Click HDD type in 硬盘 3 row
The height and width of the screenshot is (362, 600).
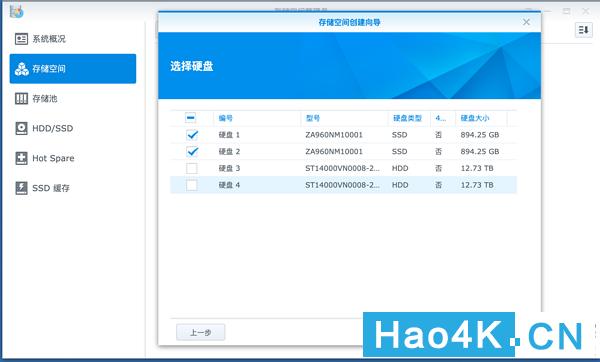(x=400, y=168)
